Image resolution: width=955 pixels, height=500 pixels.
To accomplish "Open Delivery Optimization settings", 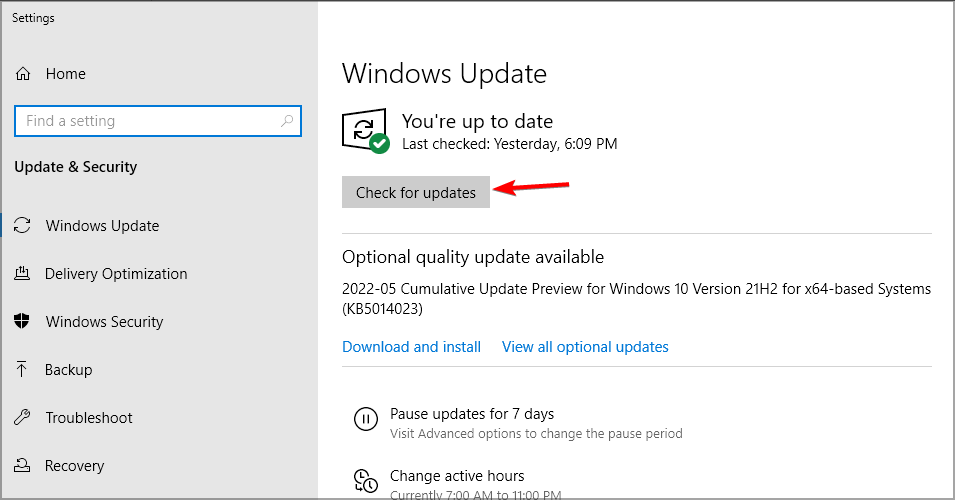I will pyautogui.click(x=116, y=274).
